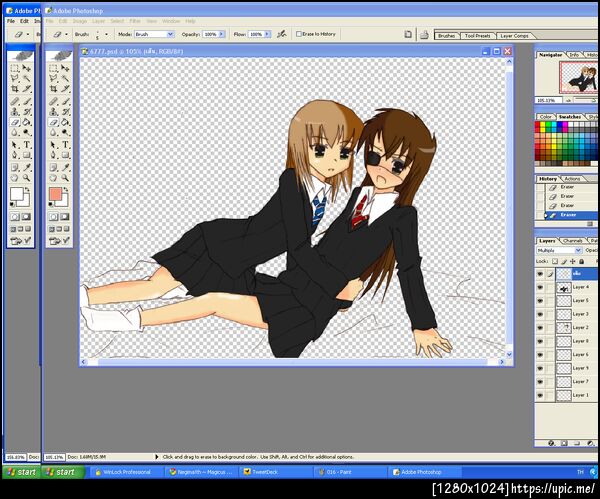Image resolution: width=600 pixels, height=499 pixels.
Task: Choose the Blur tool in the front toolbox
Action: [53, 132]
